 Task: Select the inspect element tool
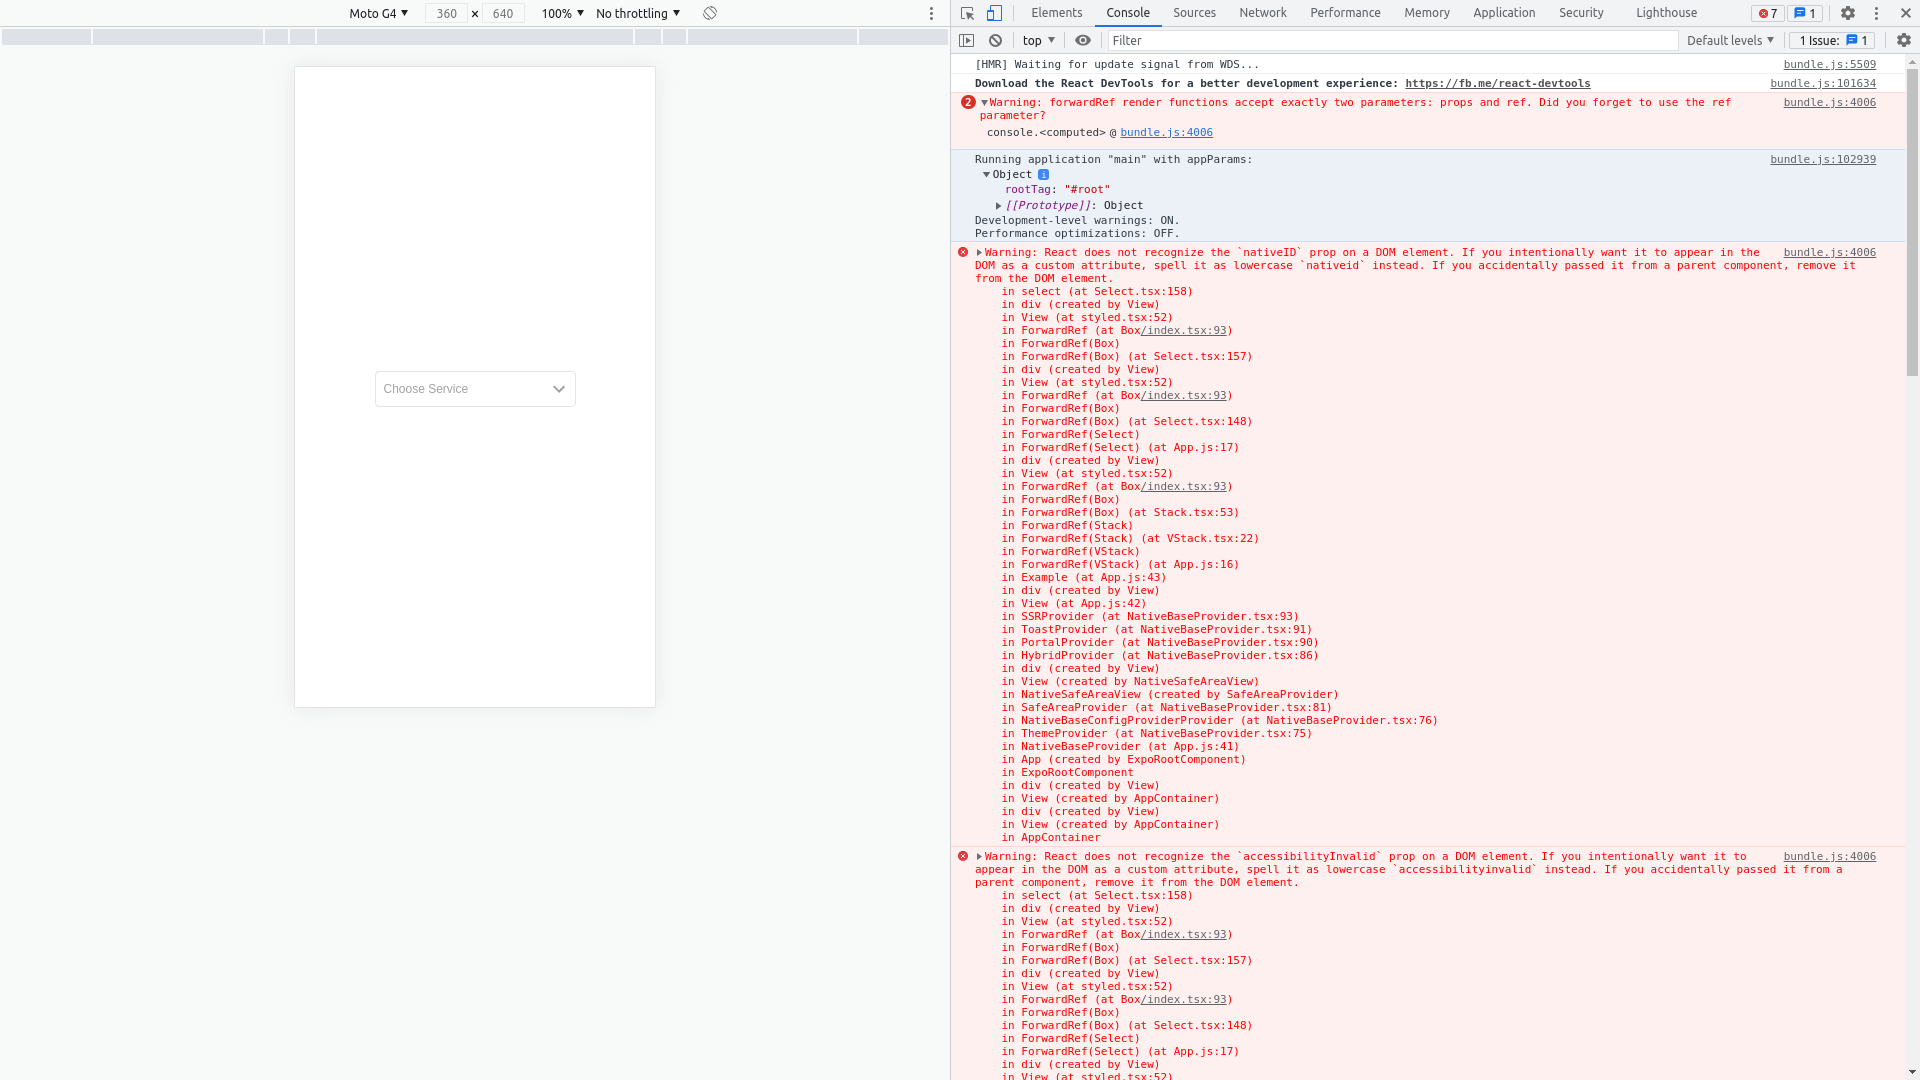pyautogui.click(x=966, y=13)
